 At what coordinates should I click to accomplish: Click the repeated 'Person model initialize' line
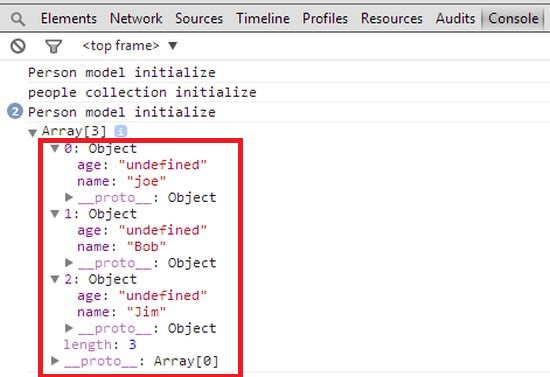tap(122, 112)
